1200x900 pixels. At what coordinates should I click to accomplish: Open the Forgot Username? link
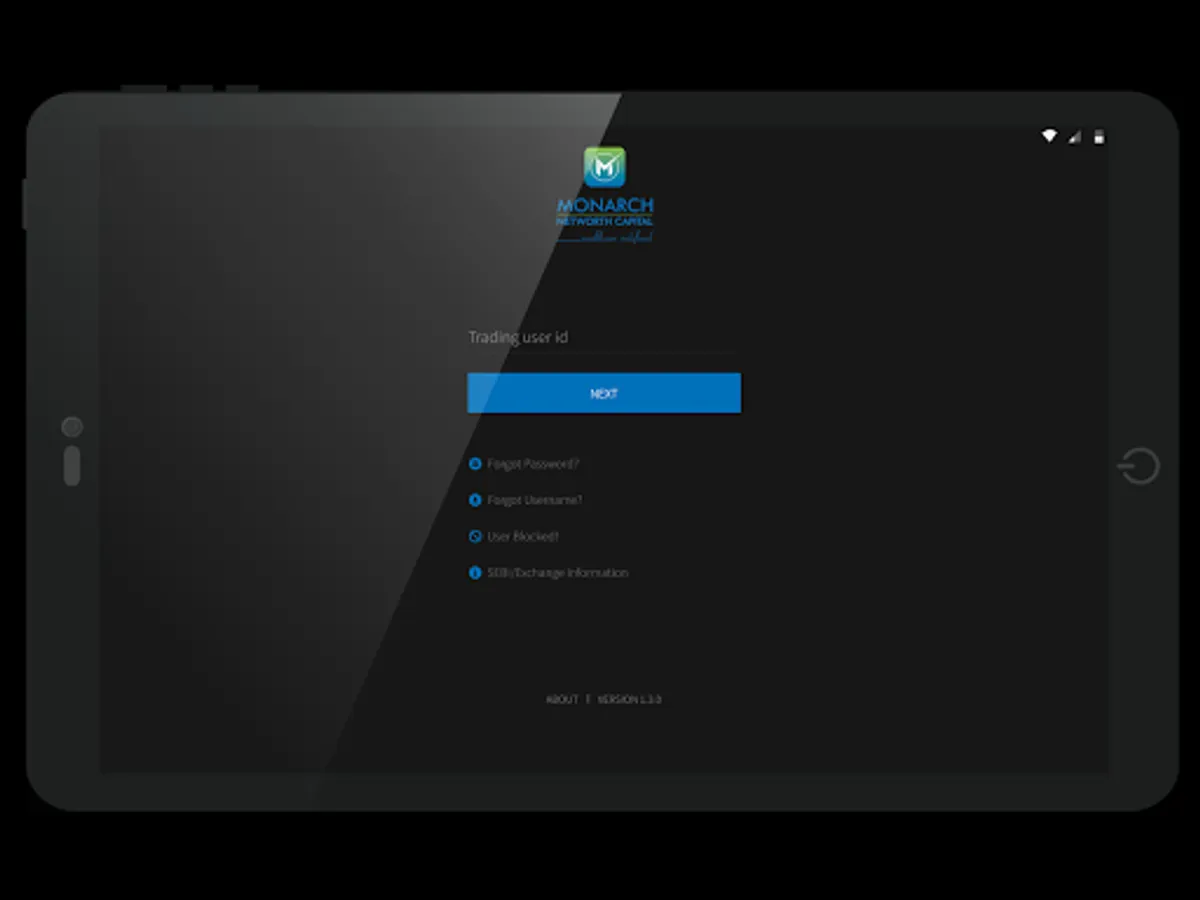coord(535,500)
